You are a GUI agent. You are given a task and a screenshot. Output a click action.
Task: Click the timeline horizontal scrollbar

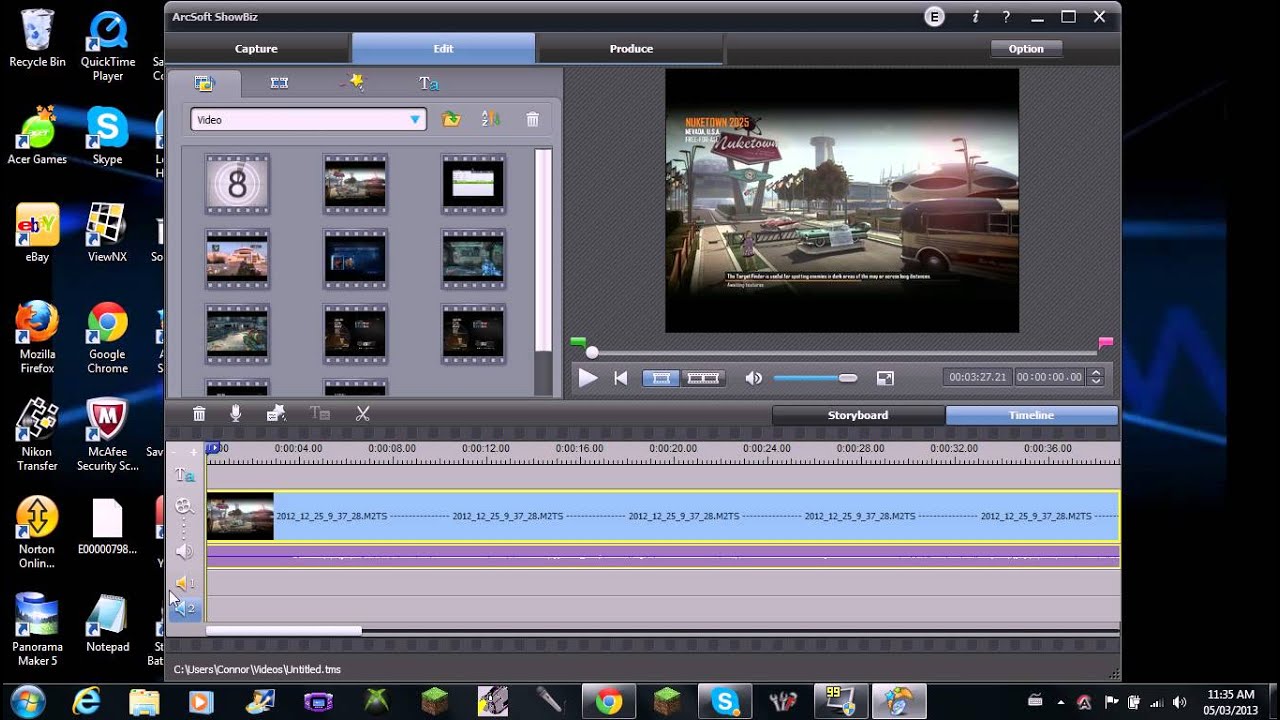[x=284, y=631]
